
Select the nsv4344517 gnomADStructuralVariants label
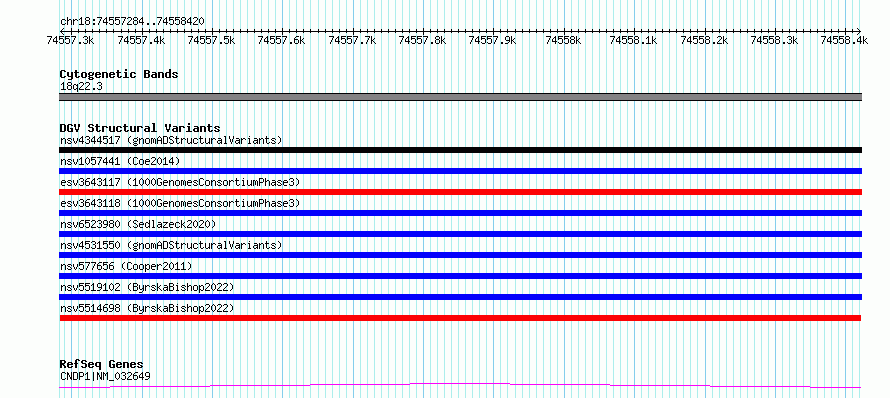(171, 140)
